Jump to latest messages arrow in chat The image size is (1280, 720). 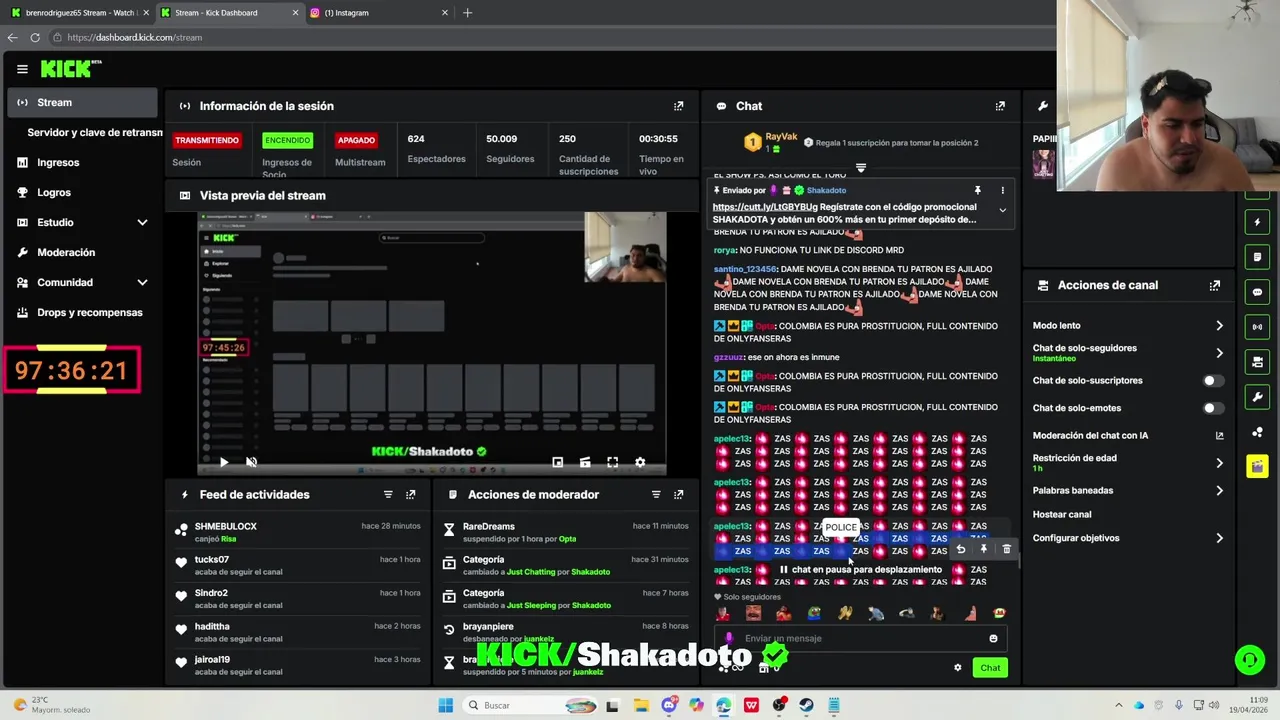860,168
